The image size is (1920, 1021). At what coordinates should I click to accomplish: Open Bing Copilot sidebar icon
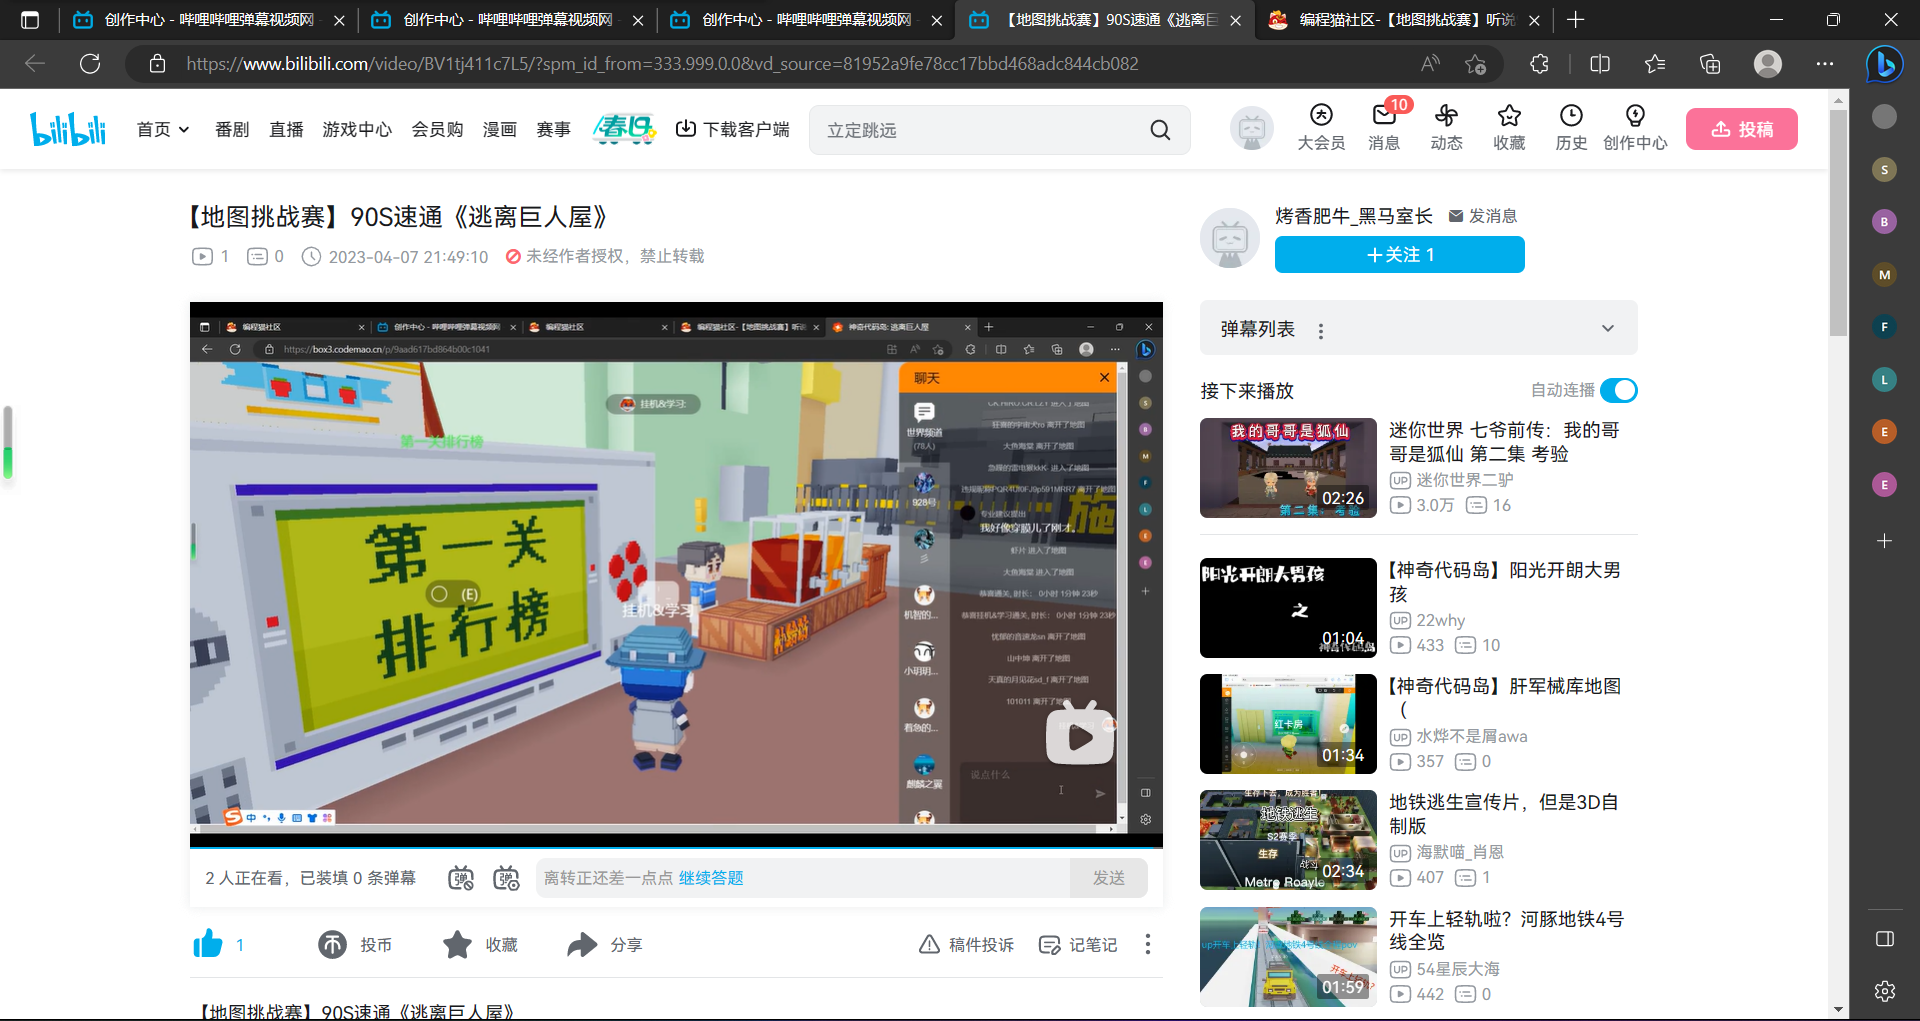(1885, 64)
